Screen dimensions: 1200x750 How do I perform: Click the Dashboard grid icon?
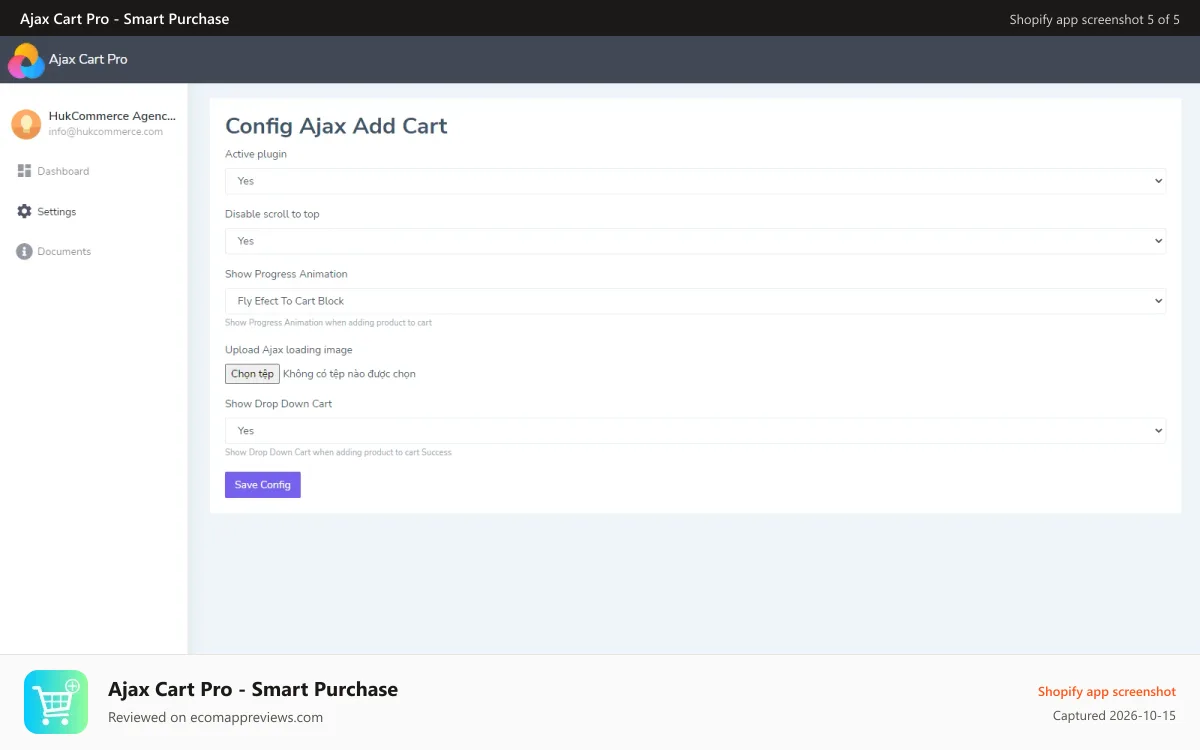tap(25, 171)
